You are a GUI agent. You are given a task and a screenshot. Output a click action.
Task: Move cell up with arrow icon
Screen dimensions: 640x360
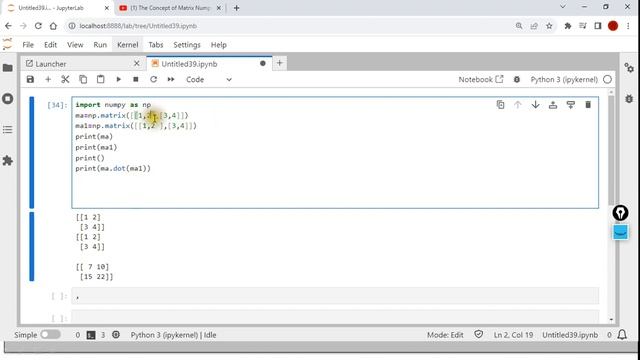[518, 105]
